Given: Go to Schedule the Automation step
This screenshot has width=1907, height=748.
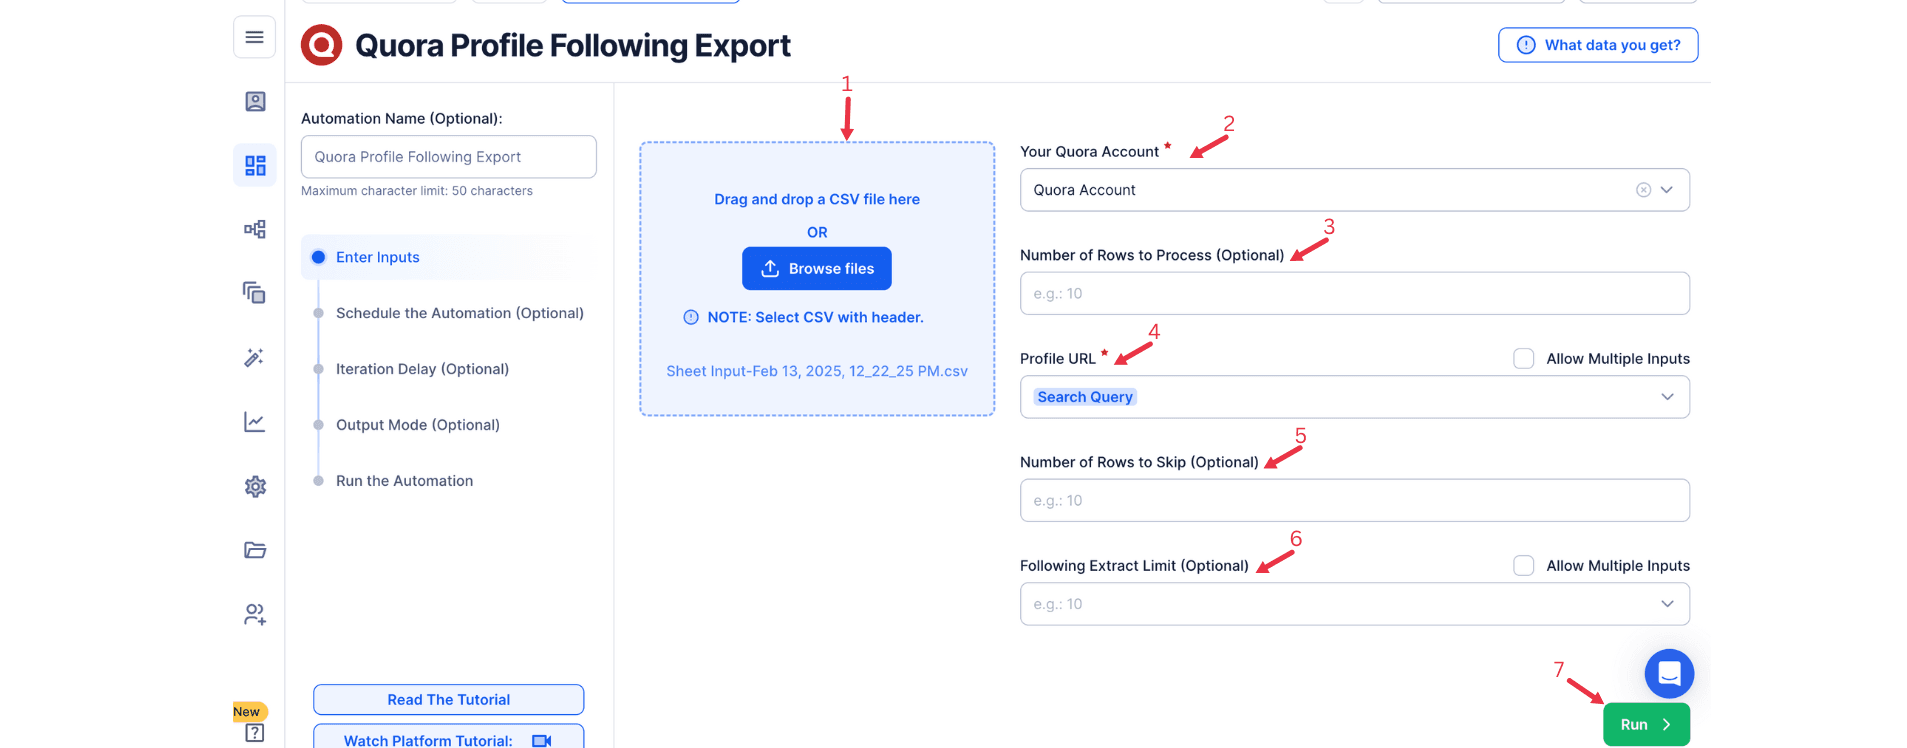Looking at the screenshot, I should [459, 313].
